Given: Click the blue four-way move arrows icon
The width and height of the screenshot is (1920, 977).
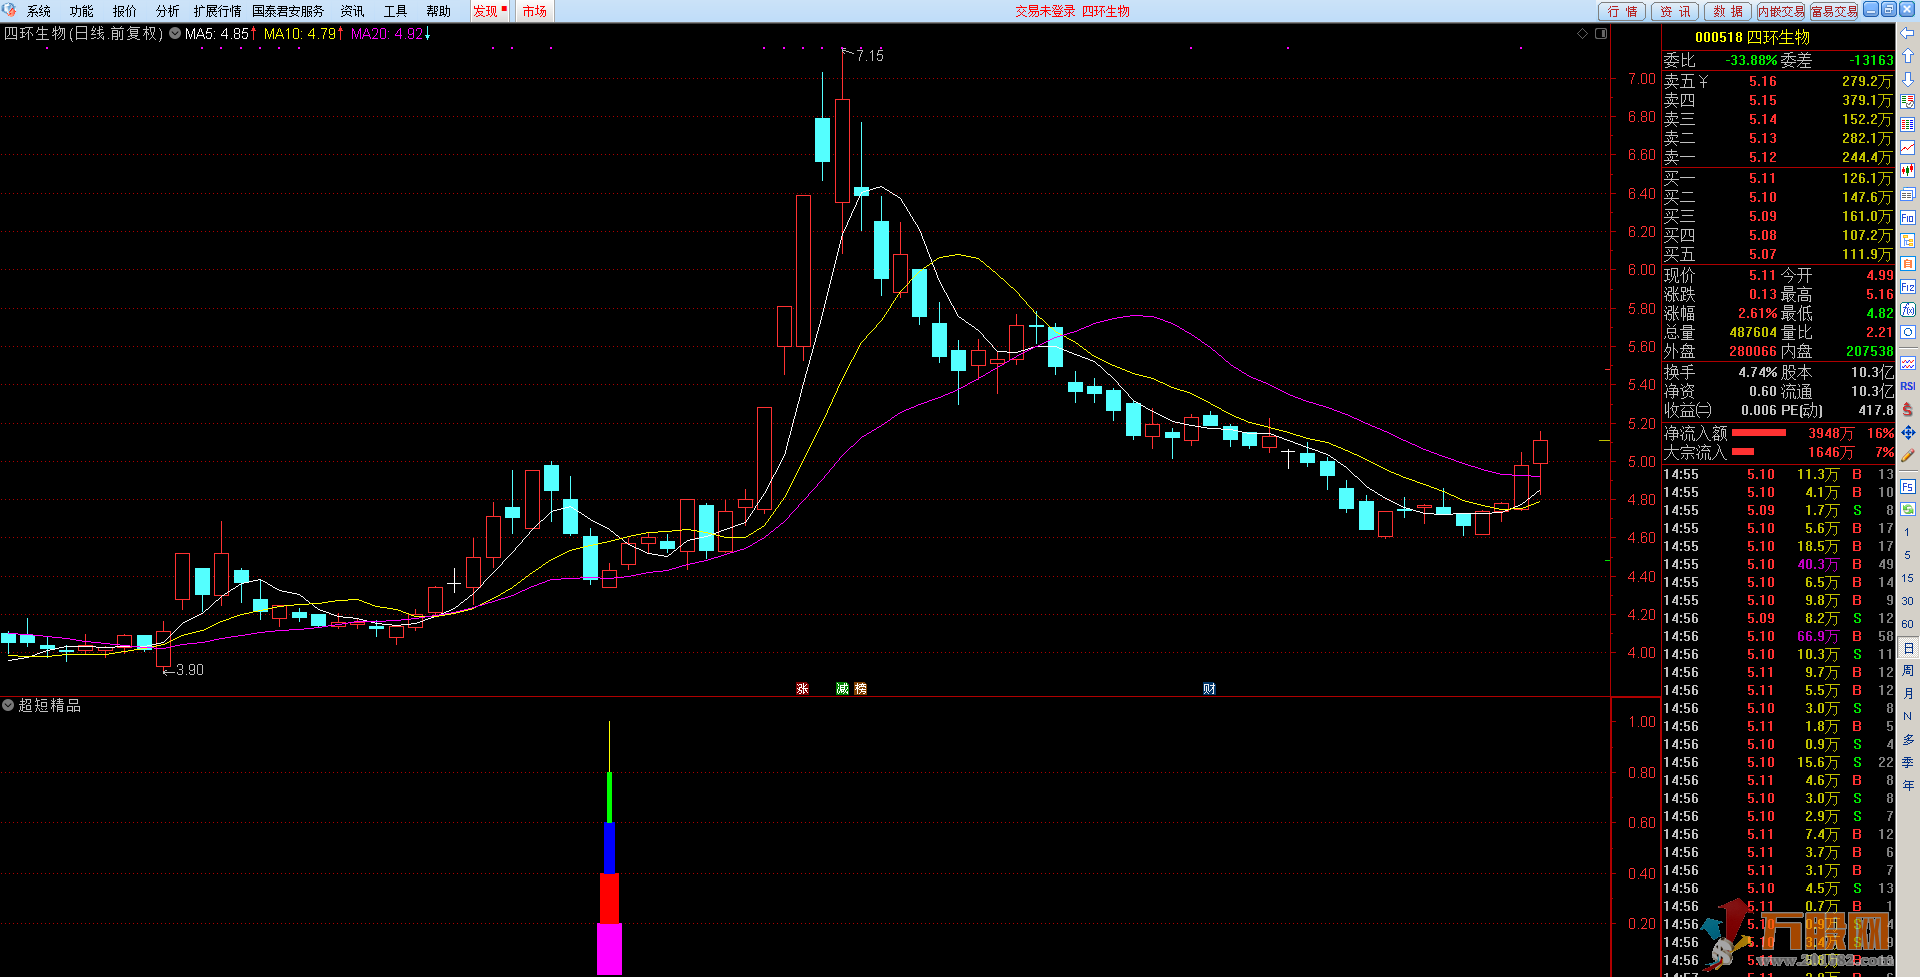Looking at the screenshot, I should 1908,432.
